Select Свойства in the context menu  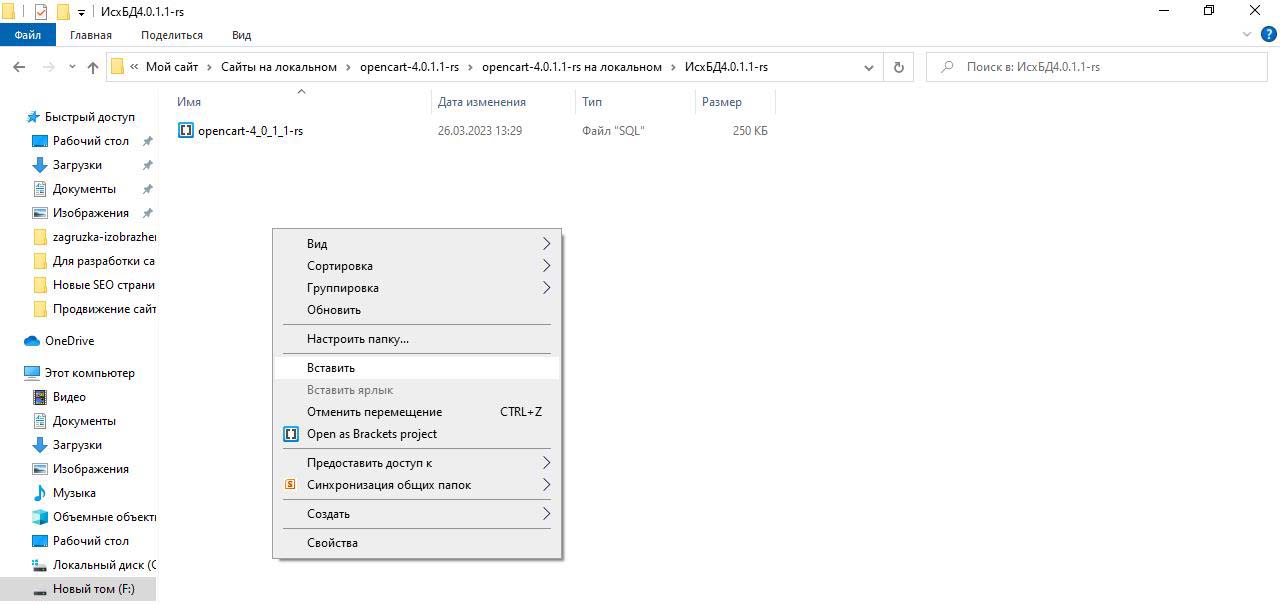332,543
